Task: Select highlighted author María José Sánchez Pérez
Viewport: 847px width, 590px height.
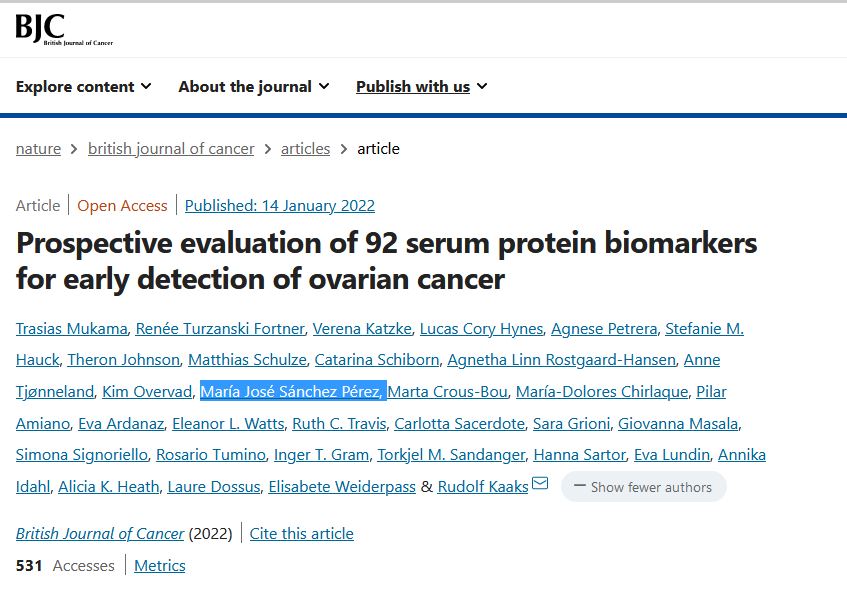Action: coord(292,391)
